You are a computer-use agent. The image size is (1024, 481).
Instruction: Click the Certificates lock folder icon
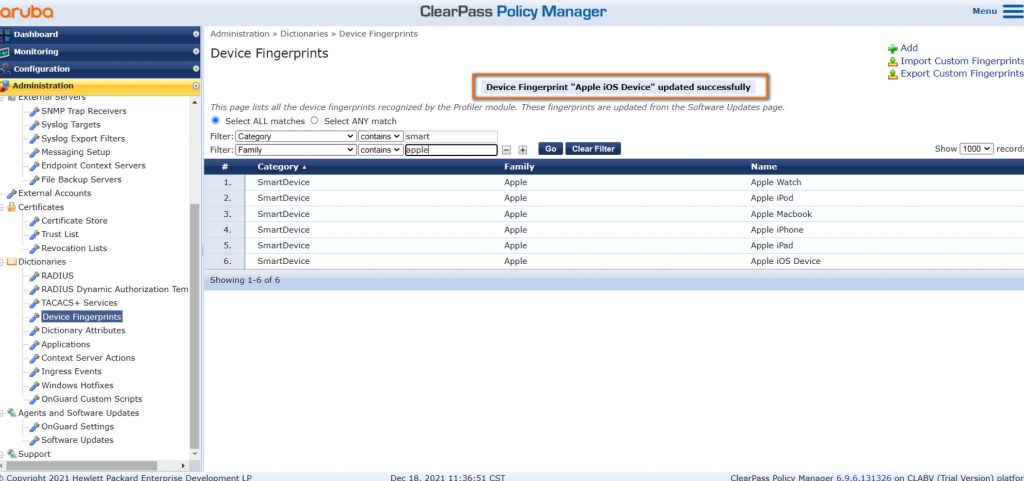point(12,208)
